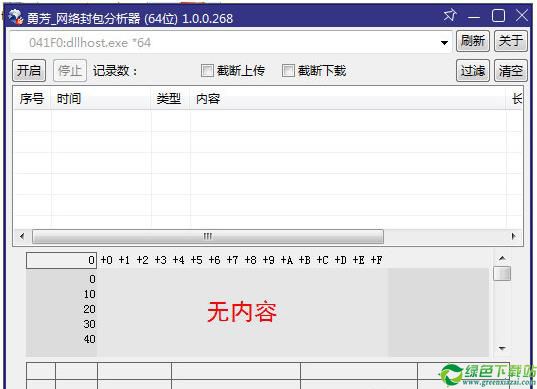The height and width of the screenshot is (389, 537).
Task: Minimize the packet analyzer window
Action: 474,16
